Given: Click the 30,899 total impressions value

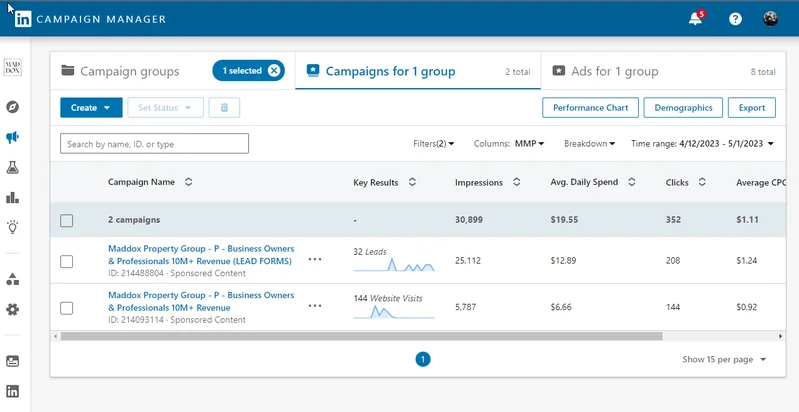Looking at the screenshot, I should pos(469,220).
